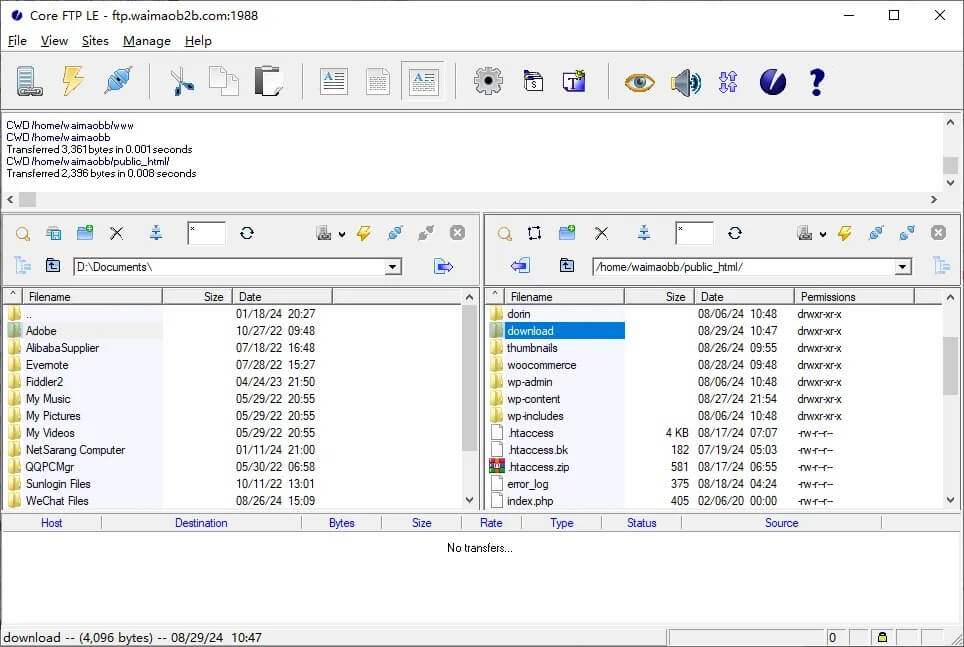Click the Paste clipboard icon

pyautogui.click(x=269, y=81)
